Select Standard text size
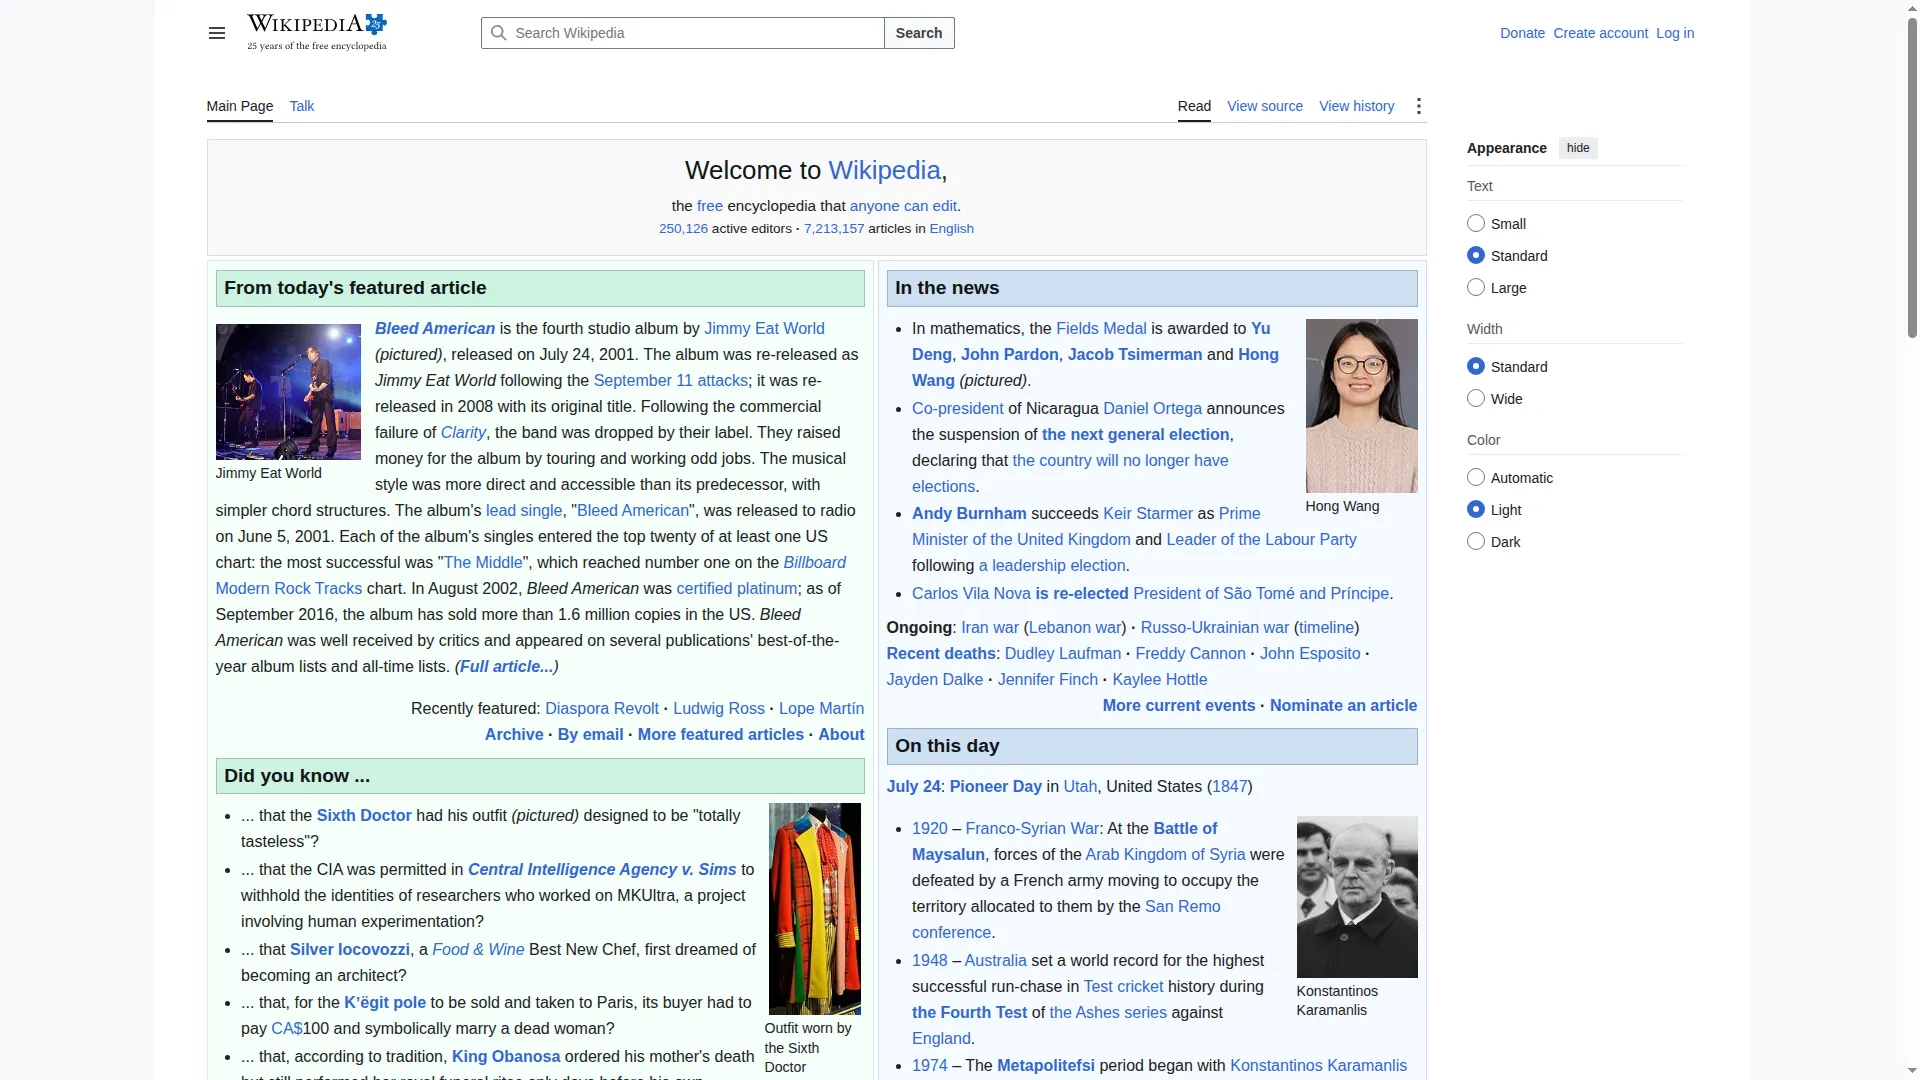Image resolution: width=1920 pixels, height=1080 pixels. coord(1476,255)
